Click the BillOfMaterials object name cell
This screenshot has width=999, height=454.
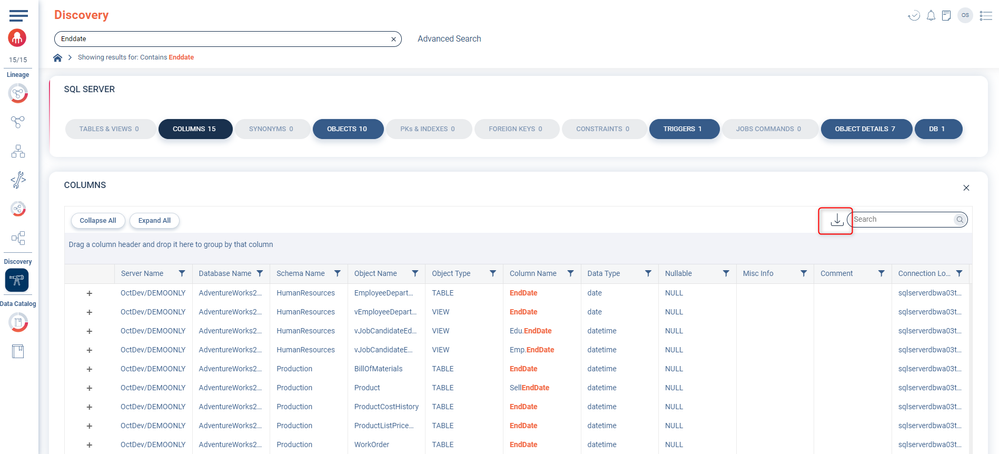pos(378,369)
